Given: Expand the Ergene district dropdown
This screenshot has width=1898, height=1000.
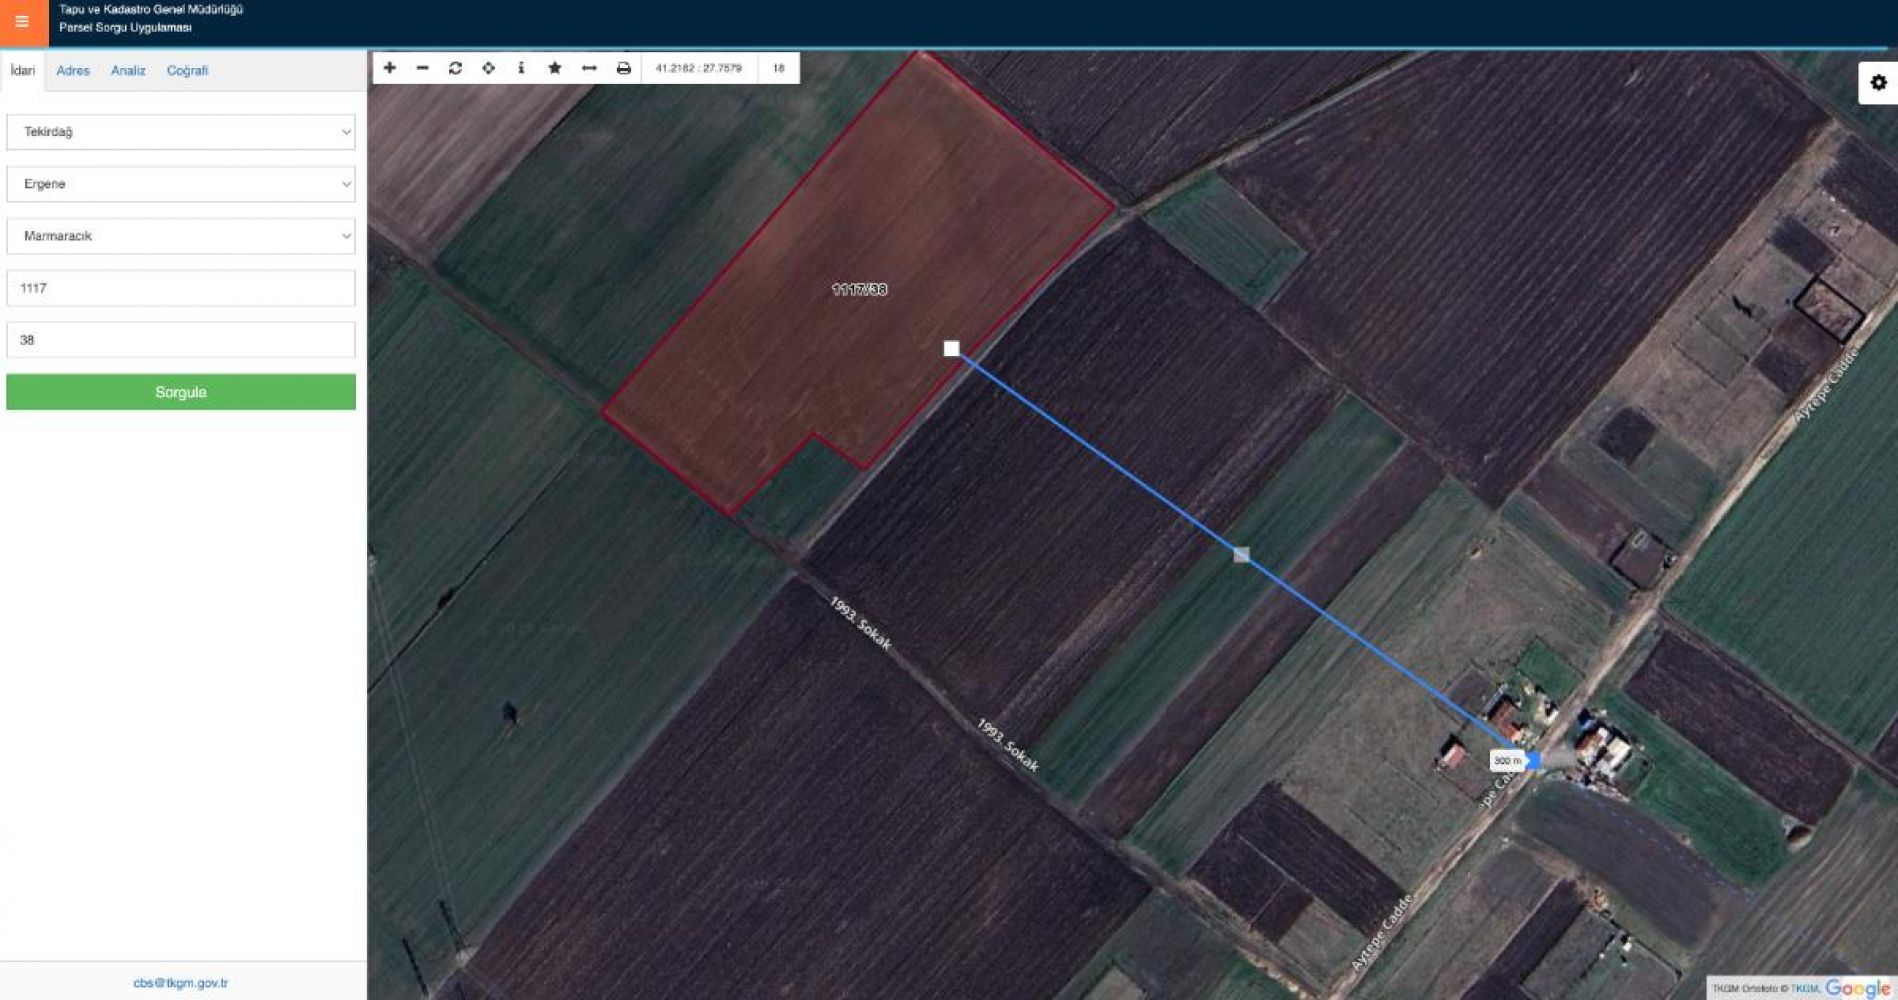Looking at the screenshot, I should coord(181,184).
